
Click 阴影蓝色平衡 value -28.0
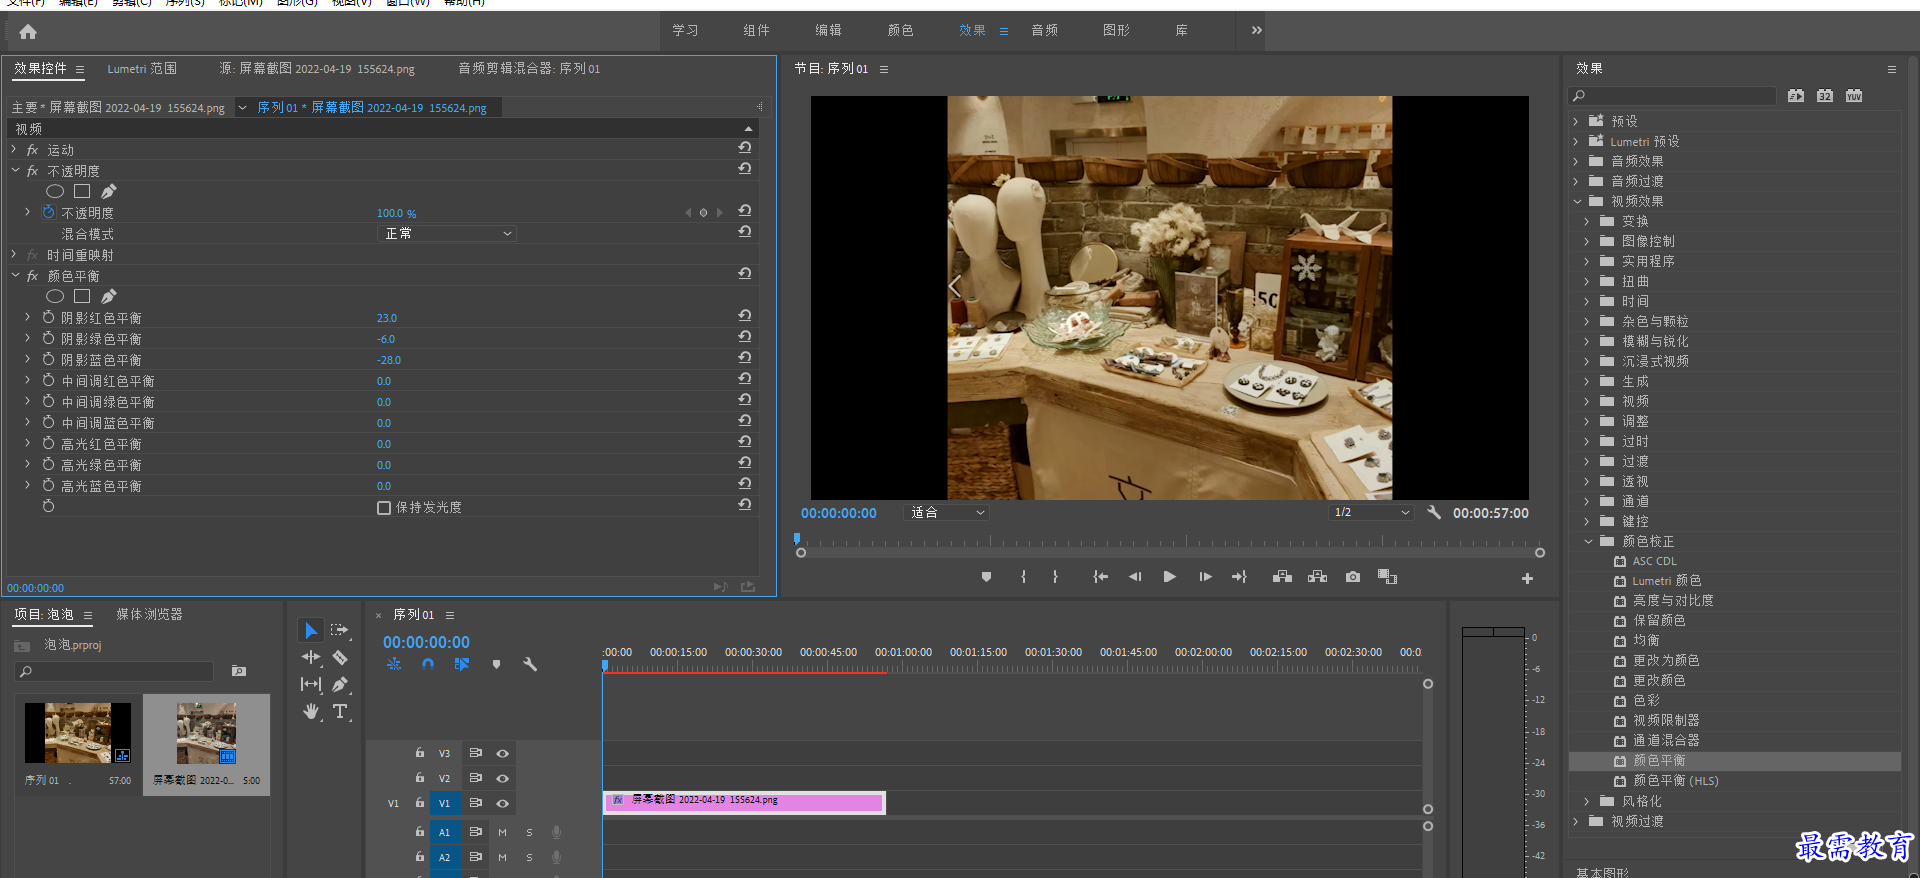click(388, 360)
